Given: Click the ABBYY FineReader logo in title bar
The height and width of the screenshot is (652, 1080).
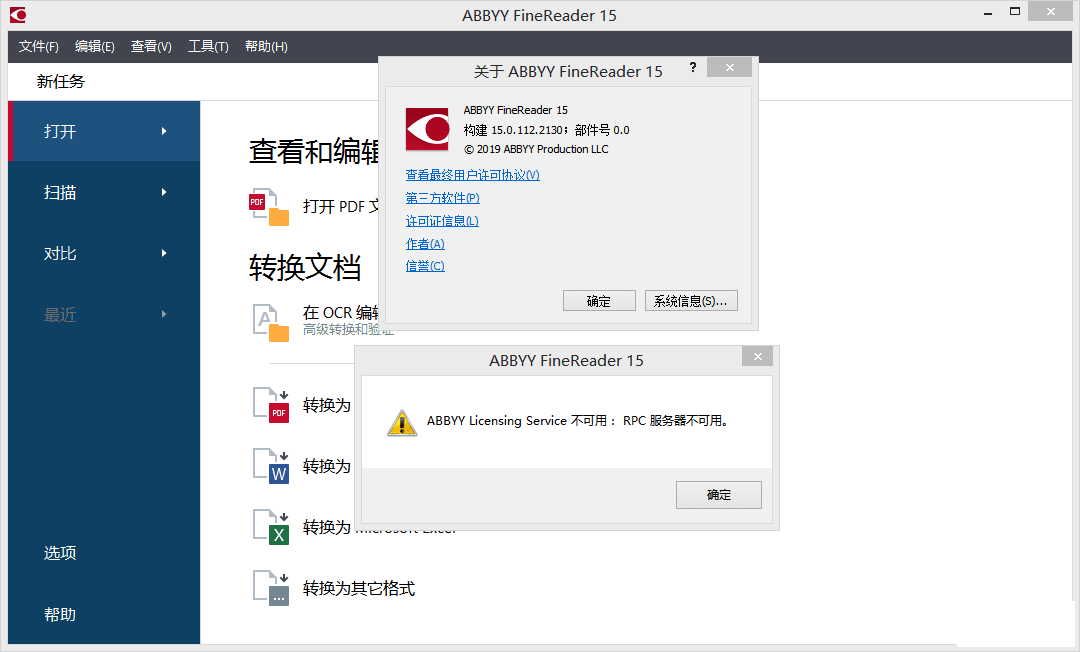Looking at the screenshot, I should pyautogui.click(x=17, y=14).
